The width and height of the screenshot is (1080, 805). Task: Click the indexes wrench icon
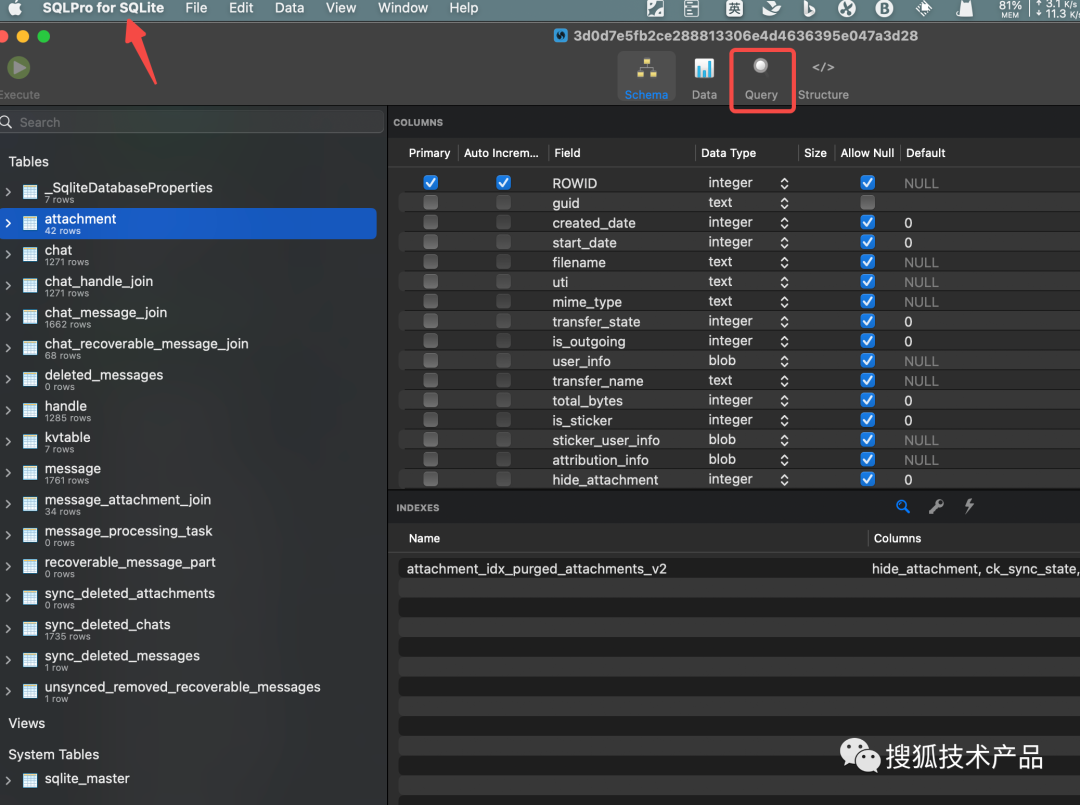click(x=936, y=507)
